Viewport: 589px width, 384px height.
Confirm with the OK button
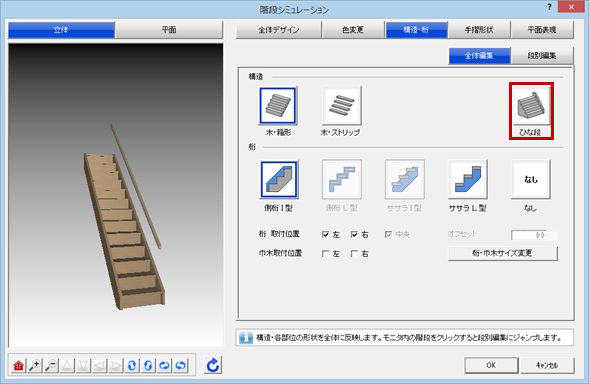(x=491, y=365)
